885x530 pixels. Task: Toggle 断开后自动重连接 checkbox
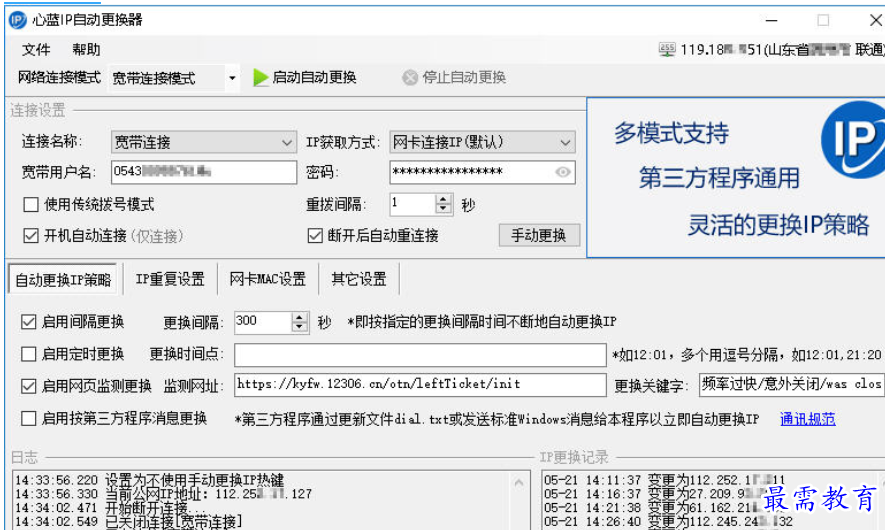click(315, 235)
